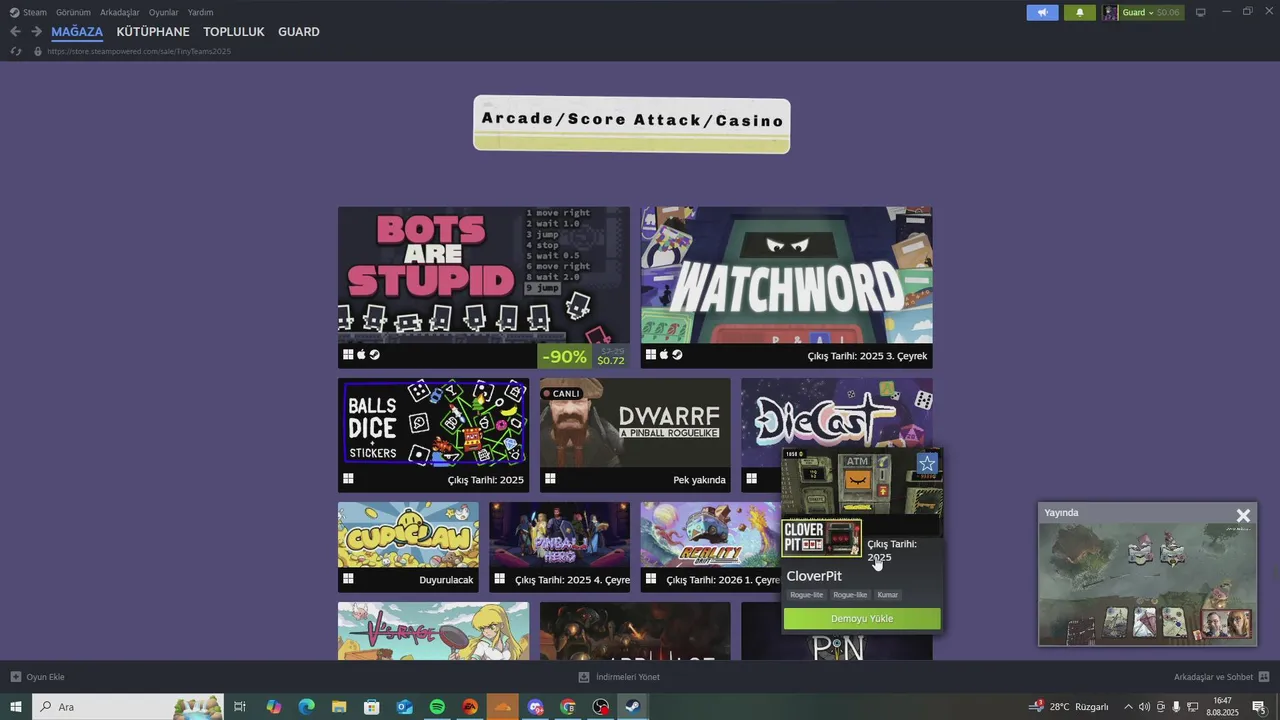The height and width of the screenshot is (720, 1280).
Task: Go to the KÜTÜPHANE tab
Action: (153, 32)
